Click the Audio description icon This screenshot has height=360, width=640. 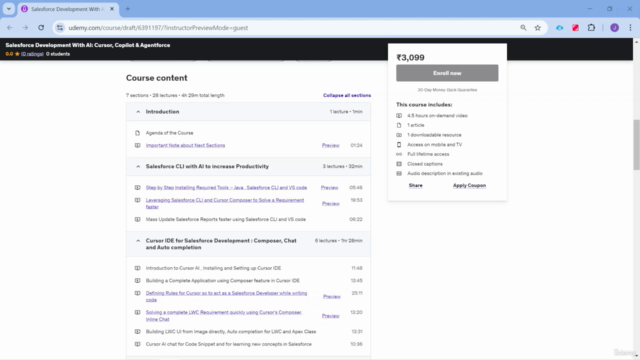point(399,173)
